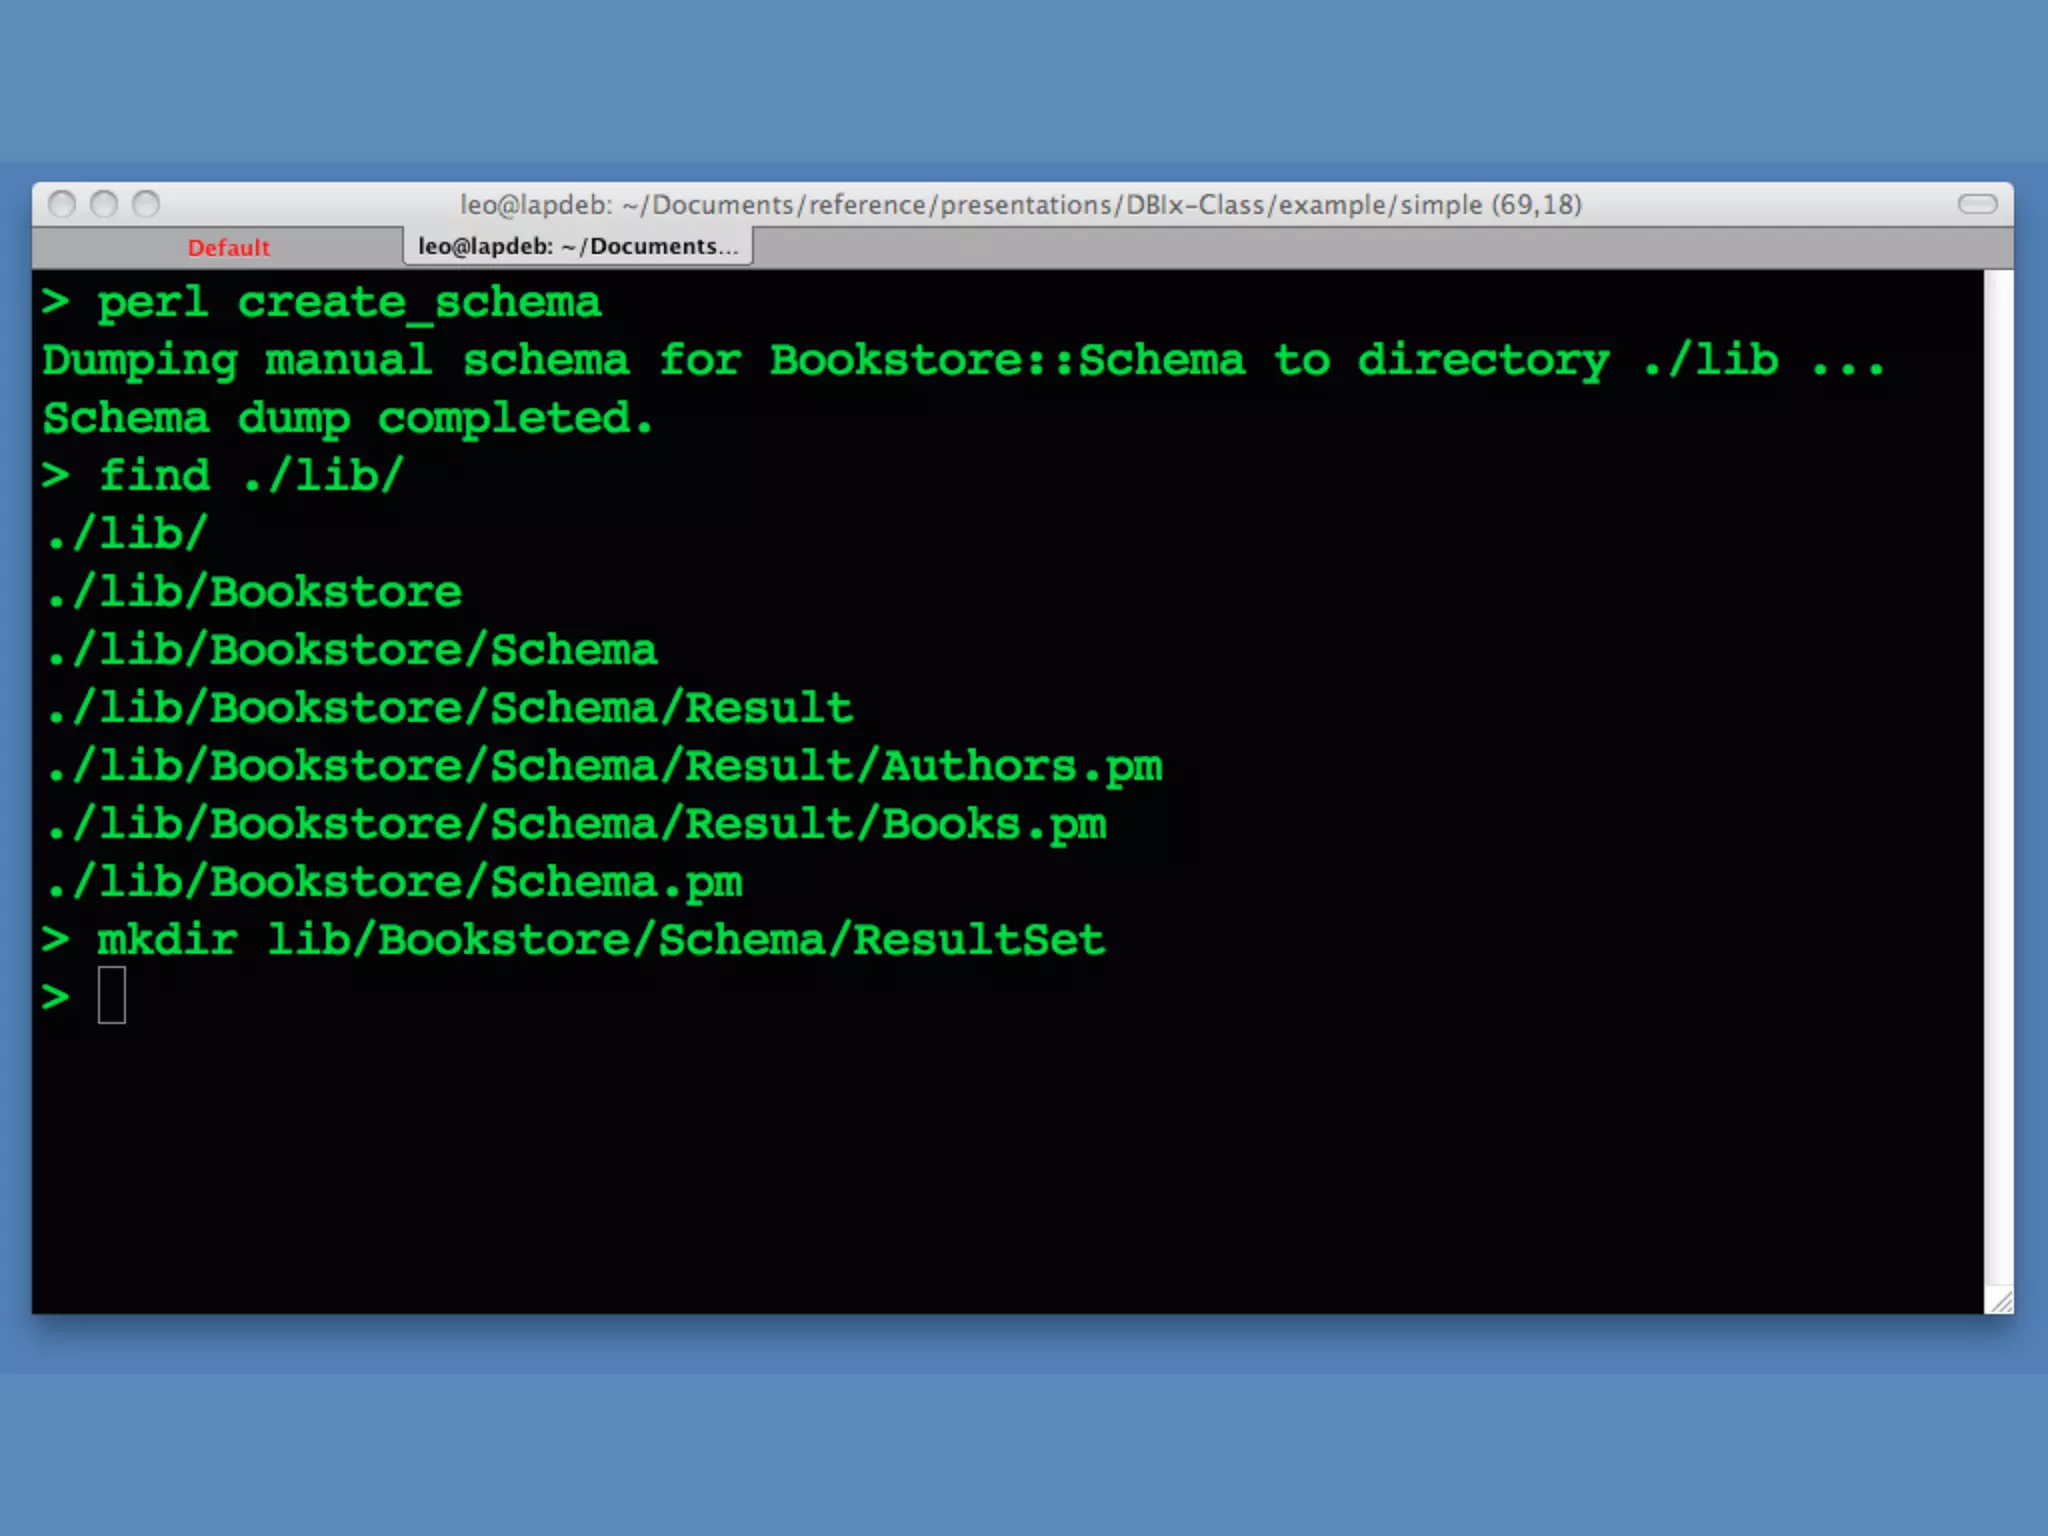Click the window title path text
The image size is (2048, 1536).
tap(1020, 204)
